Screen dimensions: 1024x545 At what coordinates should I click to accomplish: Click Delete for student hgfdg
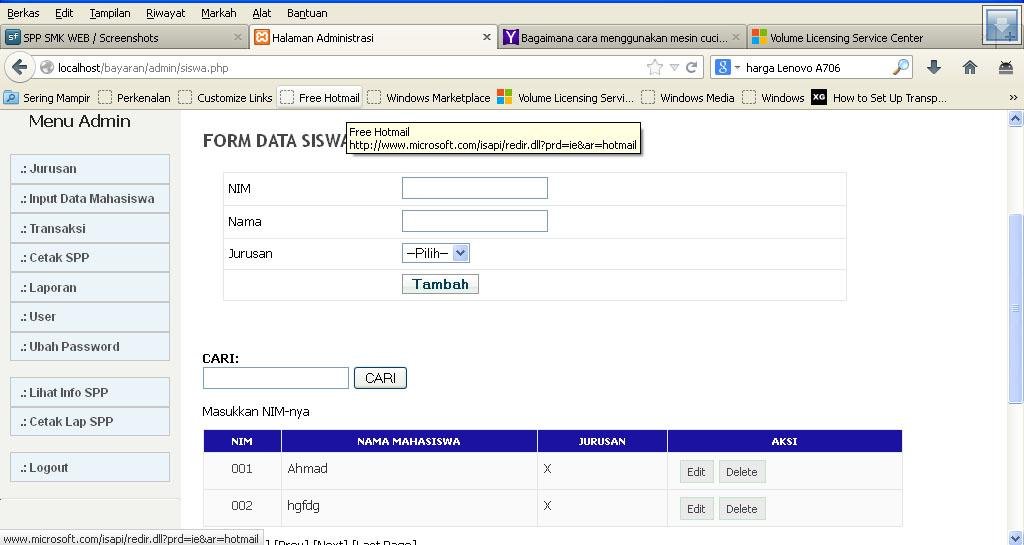(x=742, y=508)
